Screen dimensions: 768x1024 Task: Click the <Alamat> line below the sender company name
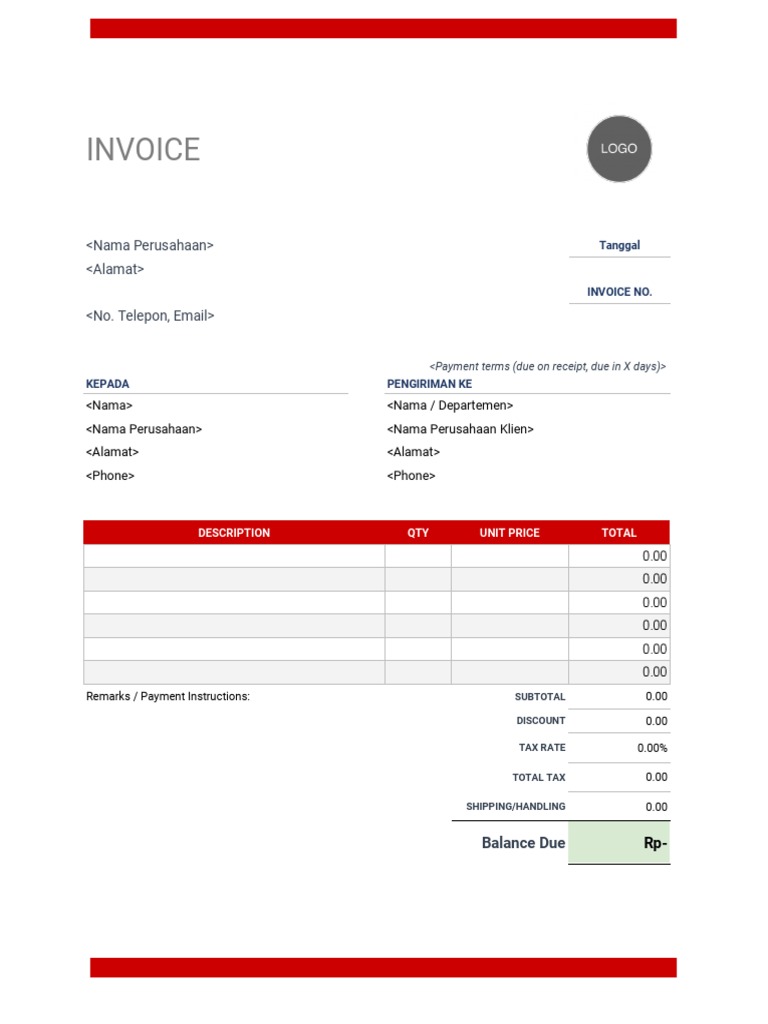115,269
